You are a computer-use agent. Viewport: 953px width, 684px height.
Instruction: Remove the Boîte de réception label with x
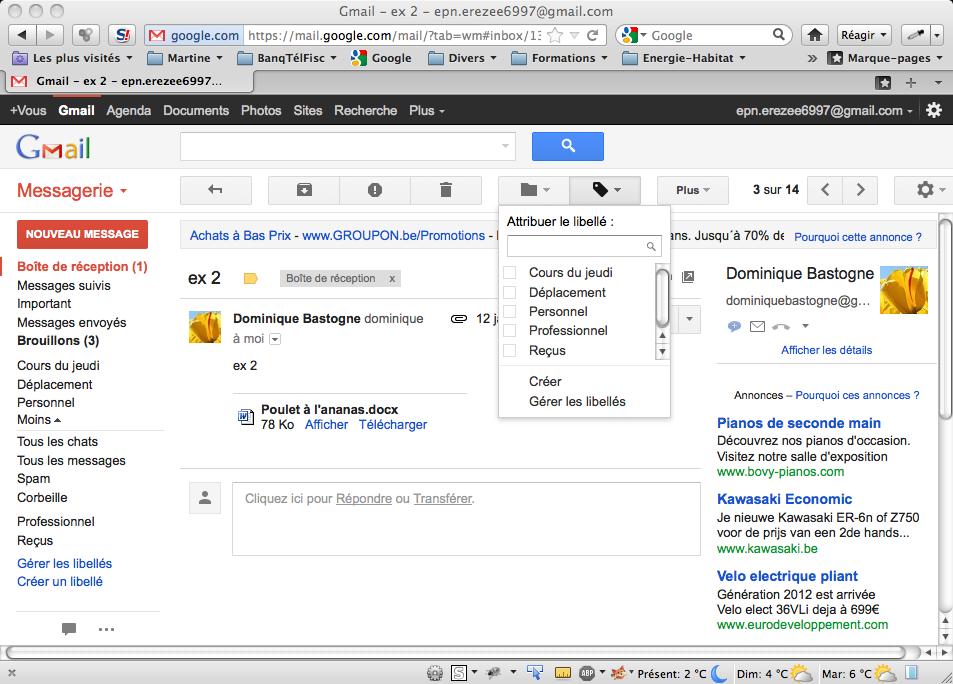pyautogui.click(x=392, y=278)
